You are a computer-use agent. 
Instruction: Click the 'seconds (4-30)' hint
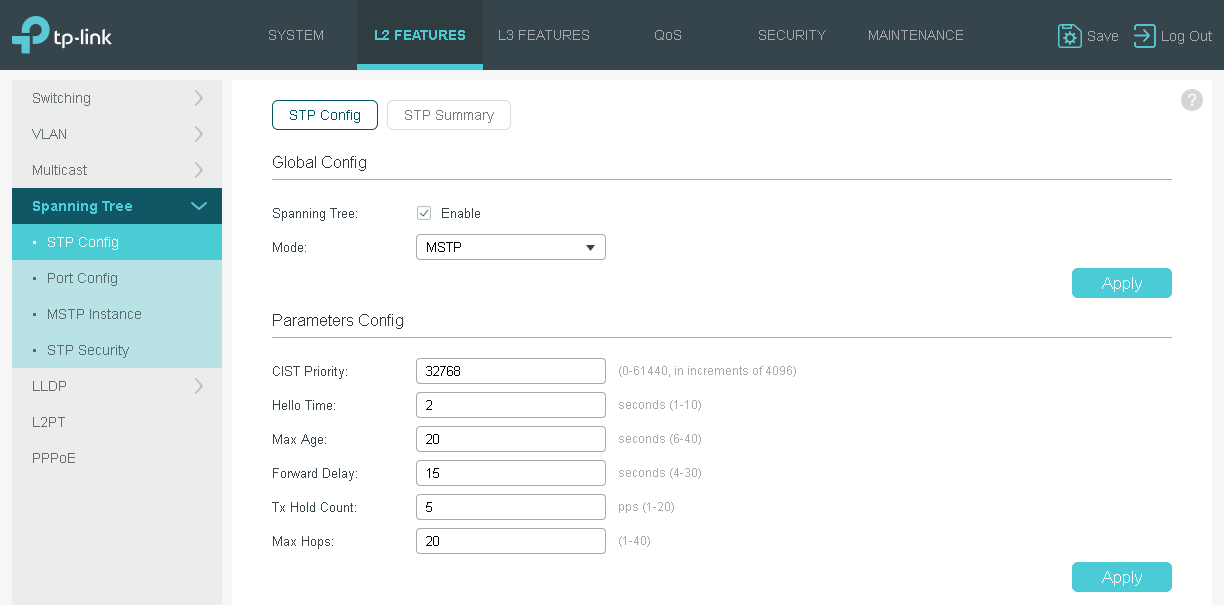660,473
